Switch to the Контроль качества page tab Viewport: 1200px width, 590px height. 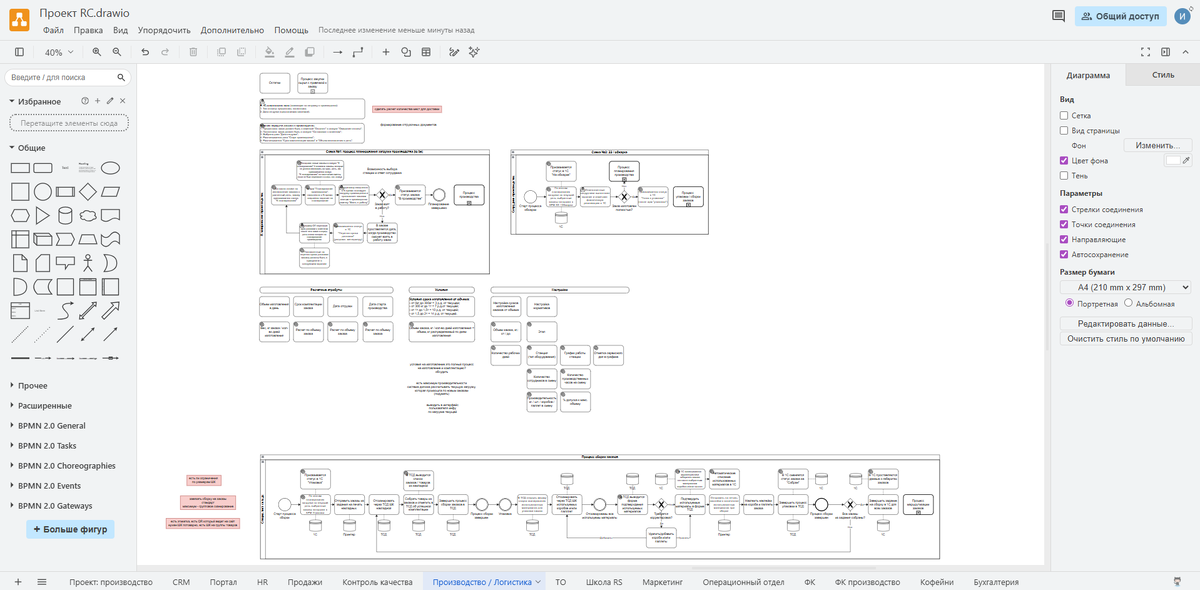pos(377,582)
